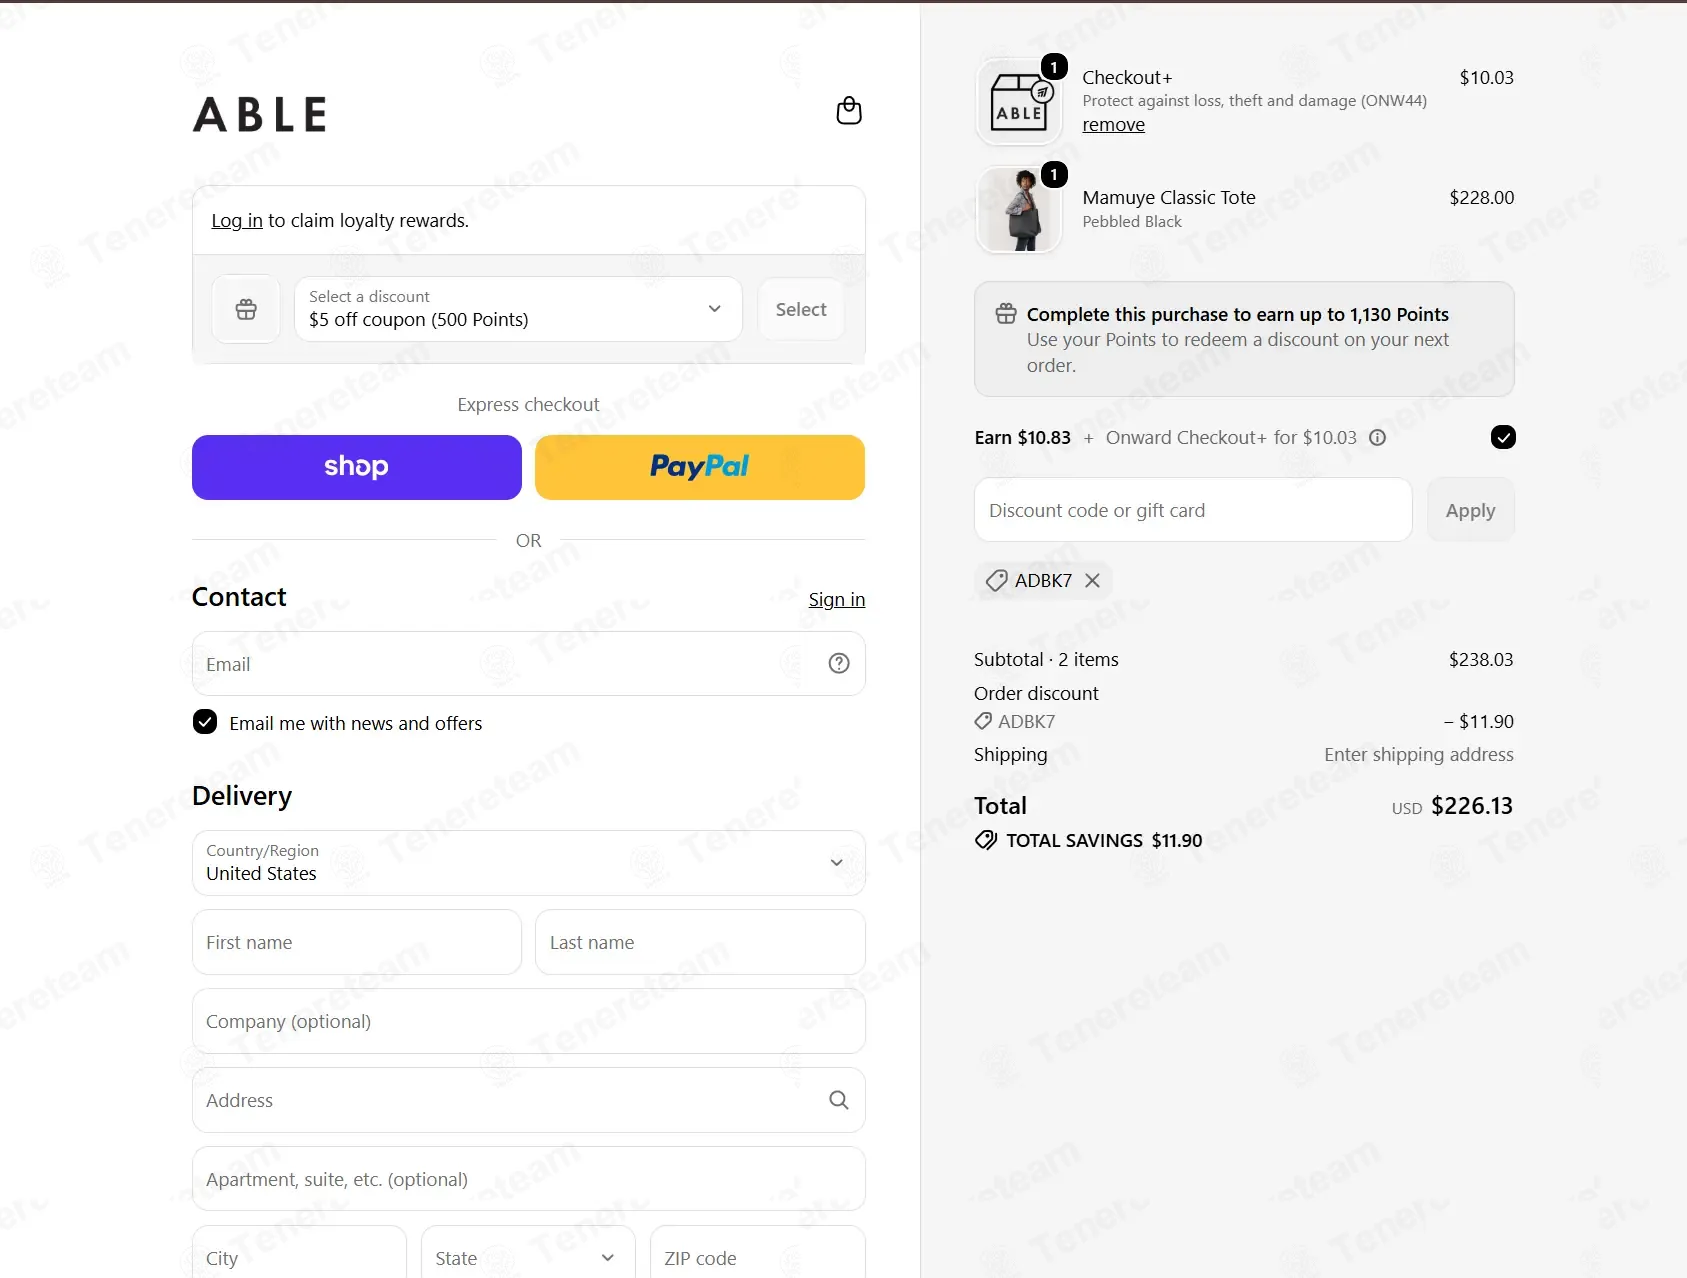
Task: Open the Country/Region dropdown
Action: (529, 863)
